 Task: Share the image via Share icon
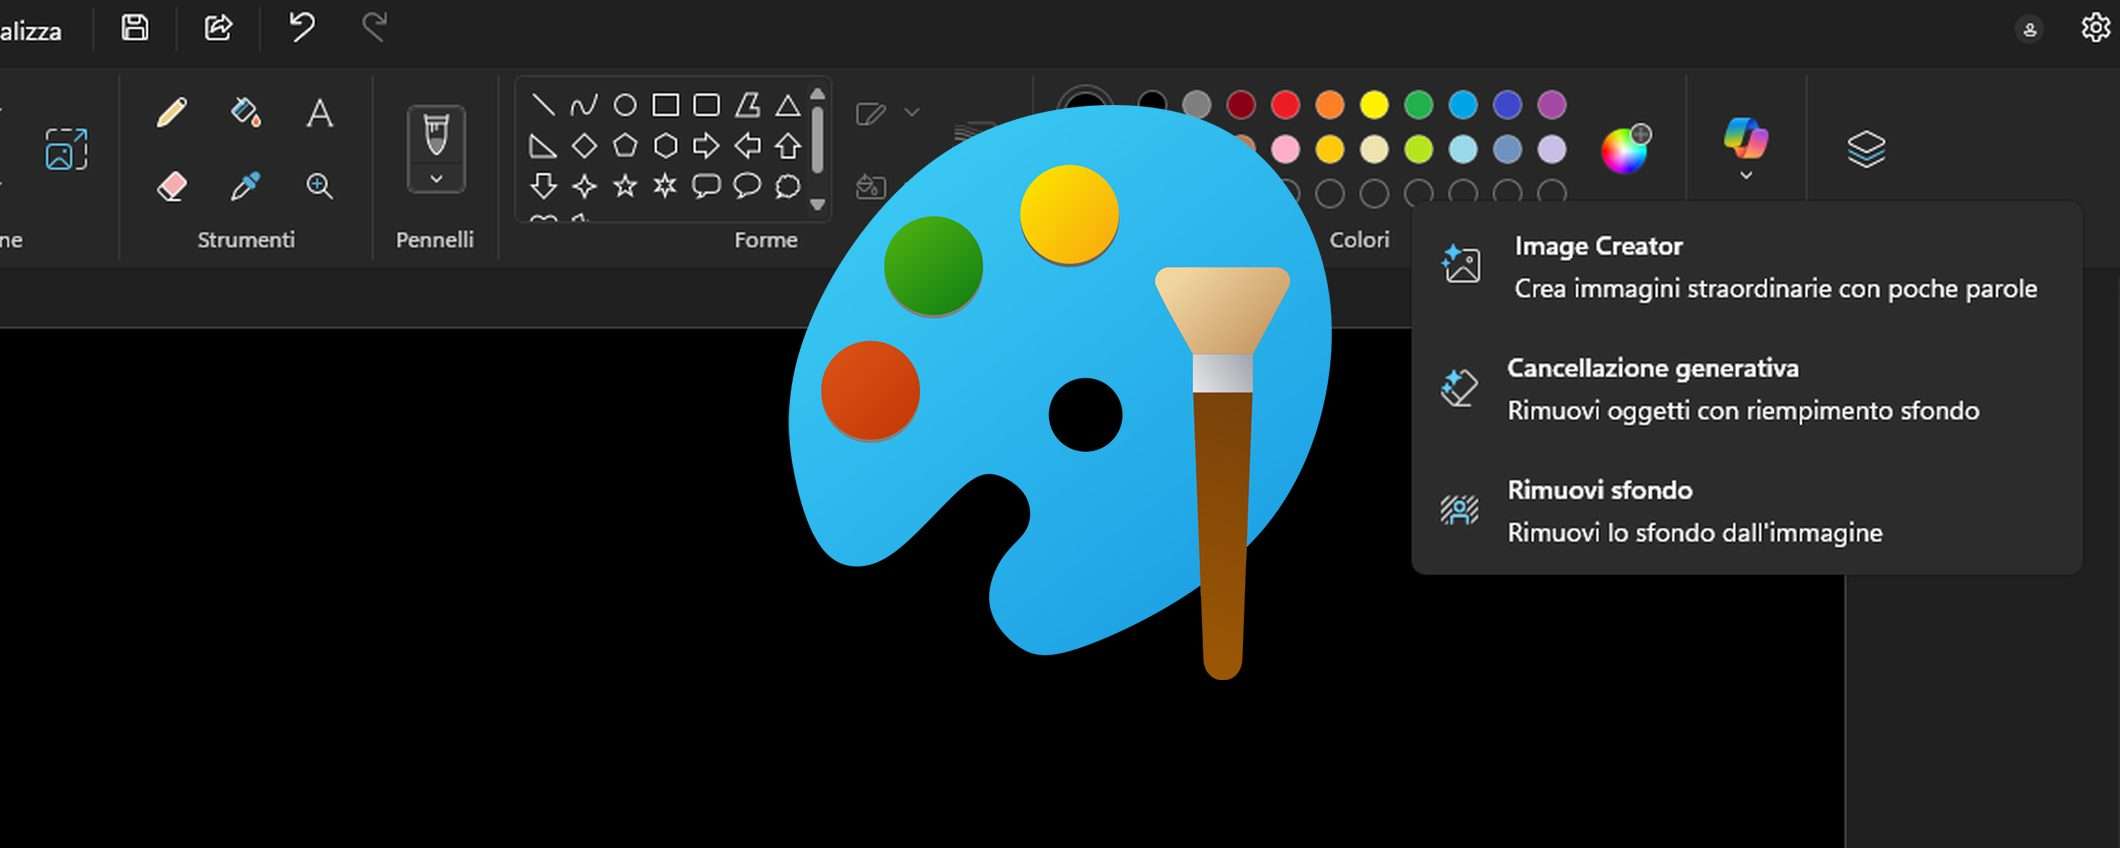click(218, 28)
